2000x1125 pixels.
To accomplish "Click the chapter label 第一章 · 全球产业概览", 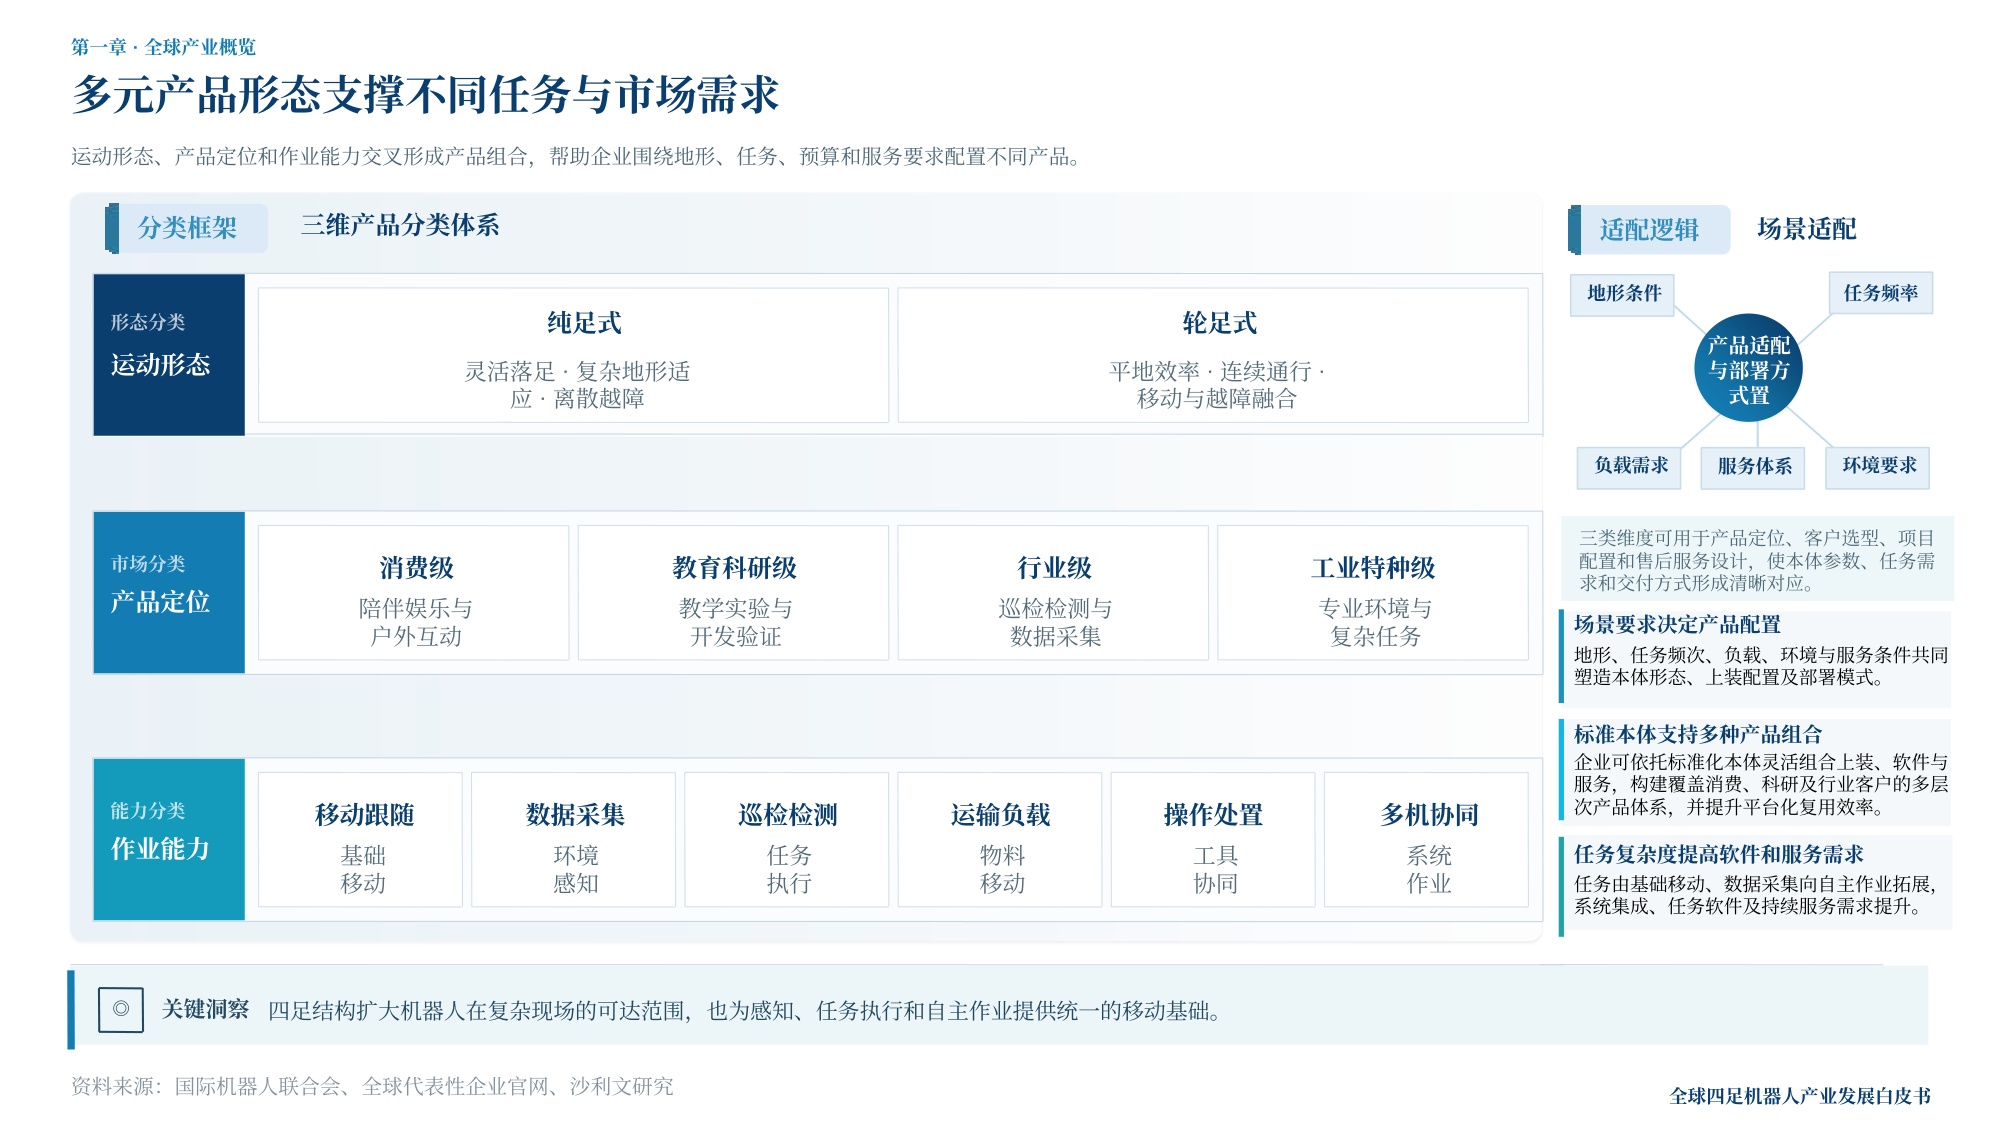I will click(163, 47).
